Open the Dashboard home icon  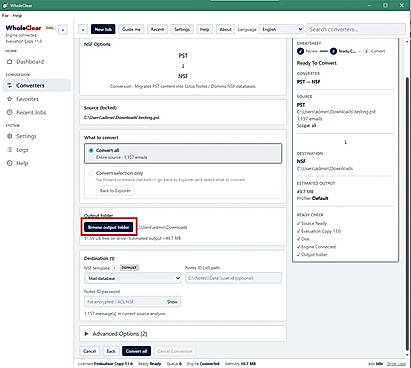[10, 62]
